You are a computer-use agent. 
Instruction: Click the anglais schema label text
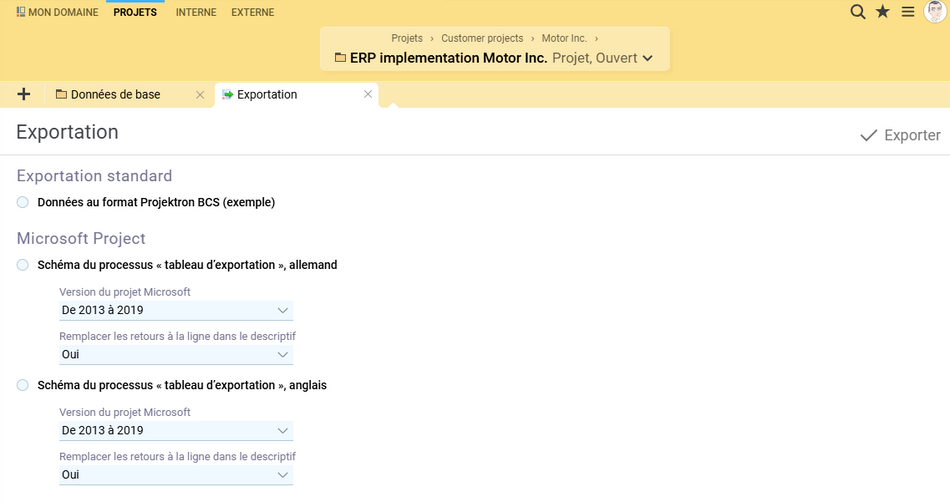[x=182, y=385]
